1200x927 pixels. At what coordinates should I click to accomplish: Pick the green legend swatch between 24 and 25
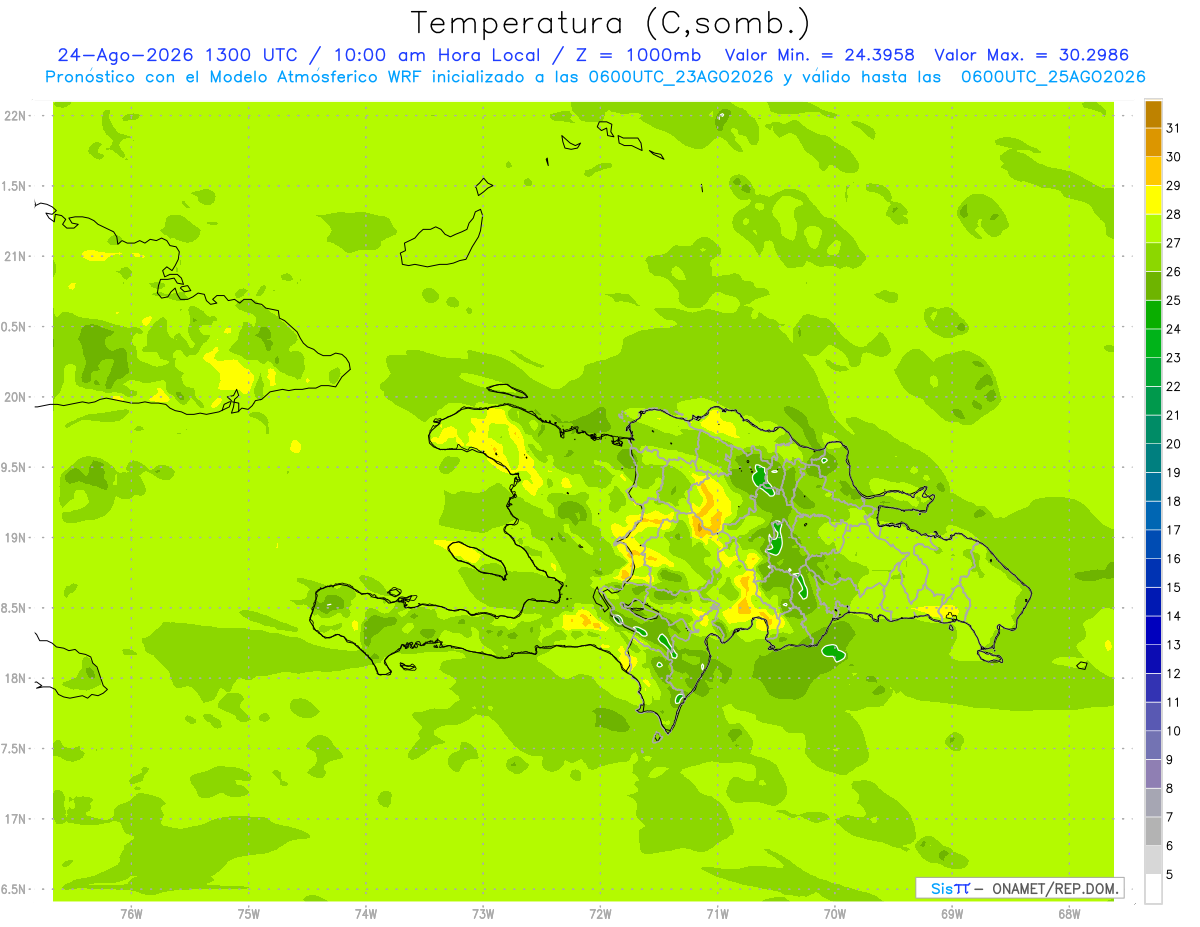pyautogui.click(x=1153, y=315)
